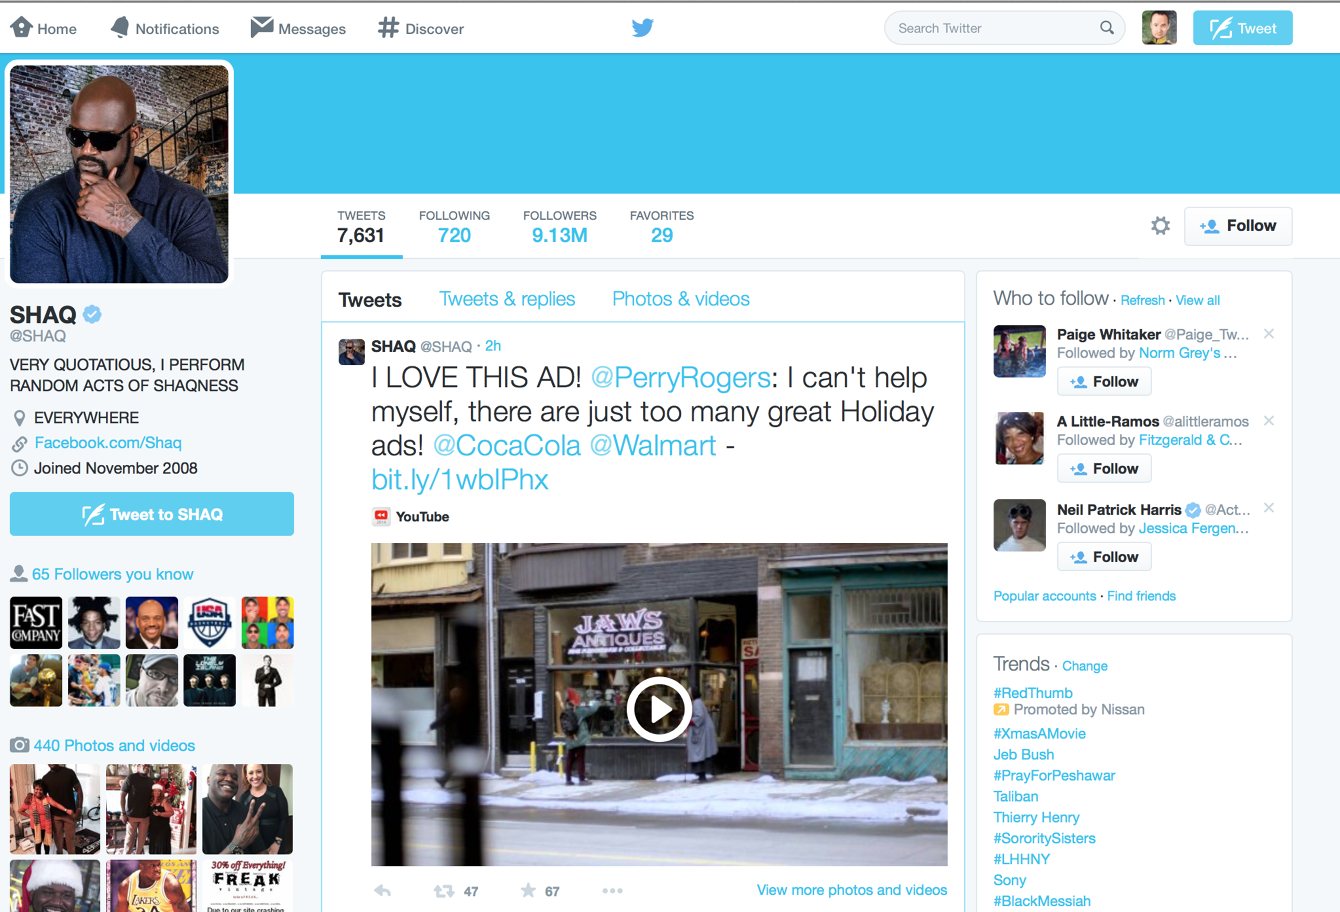
Task: Open Find friends link
Action: [x=1141, y=596]
